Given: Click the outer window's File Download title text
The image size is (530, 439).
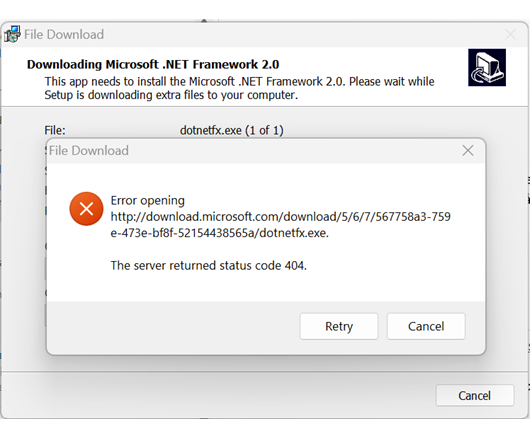Looking at the screenshot, I should point(64,34).
